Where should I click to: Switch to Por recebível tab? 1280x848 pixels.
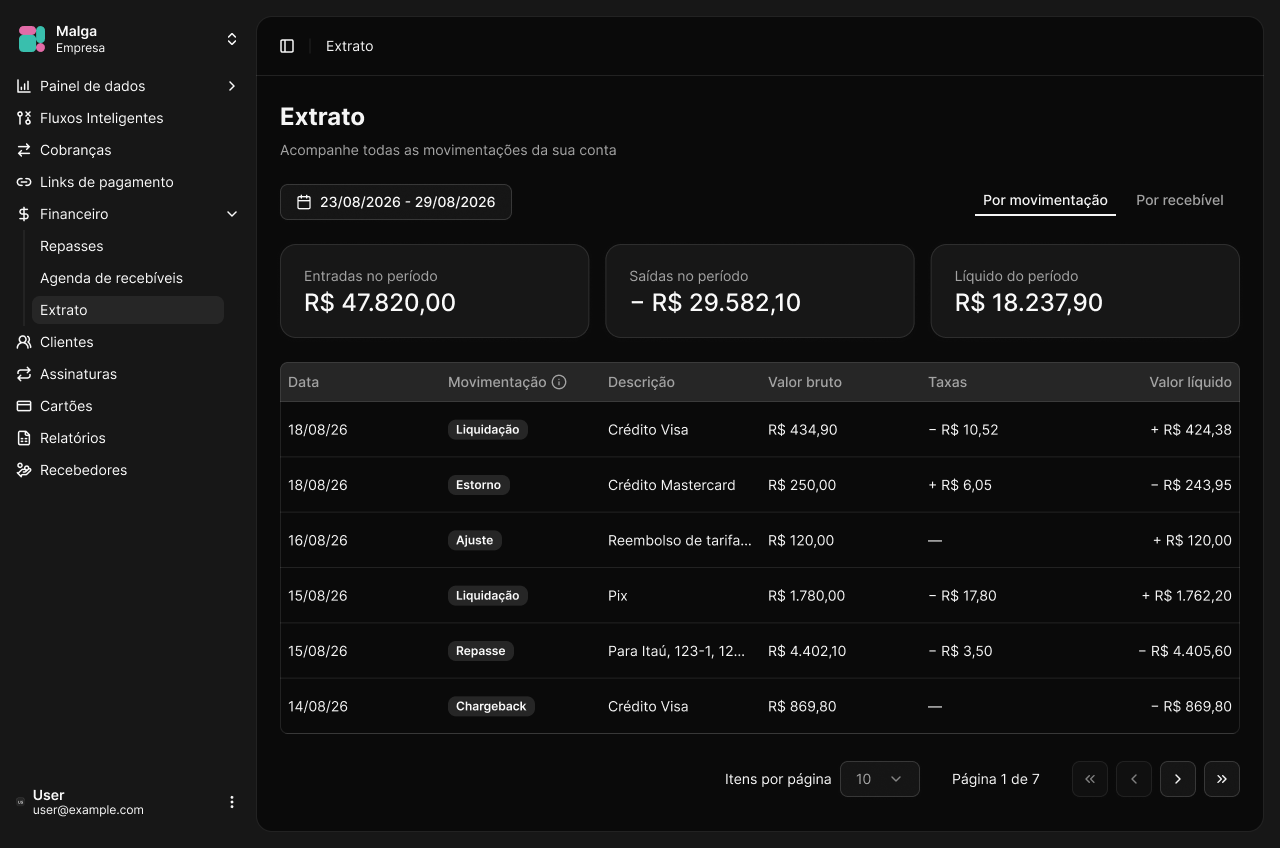click(1180, 200)
